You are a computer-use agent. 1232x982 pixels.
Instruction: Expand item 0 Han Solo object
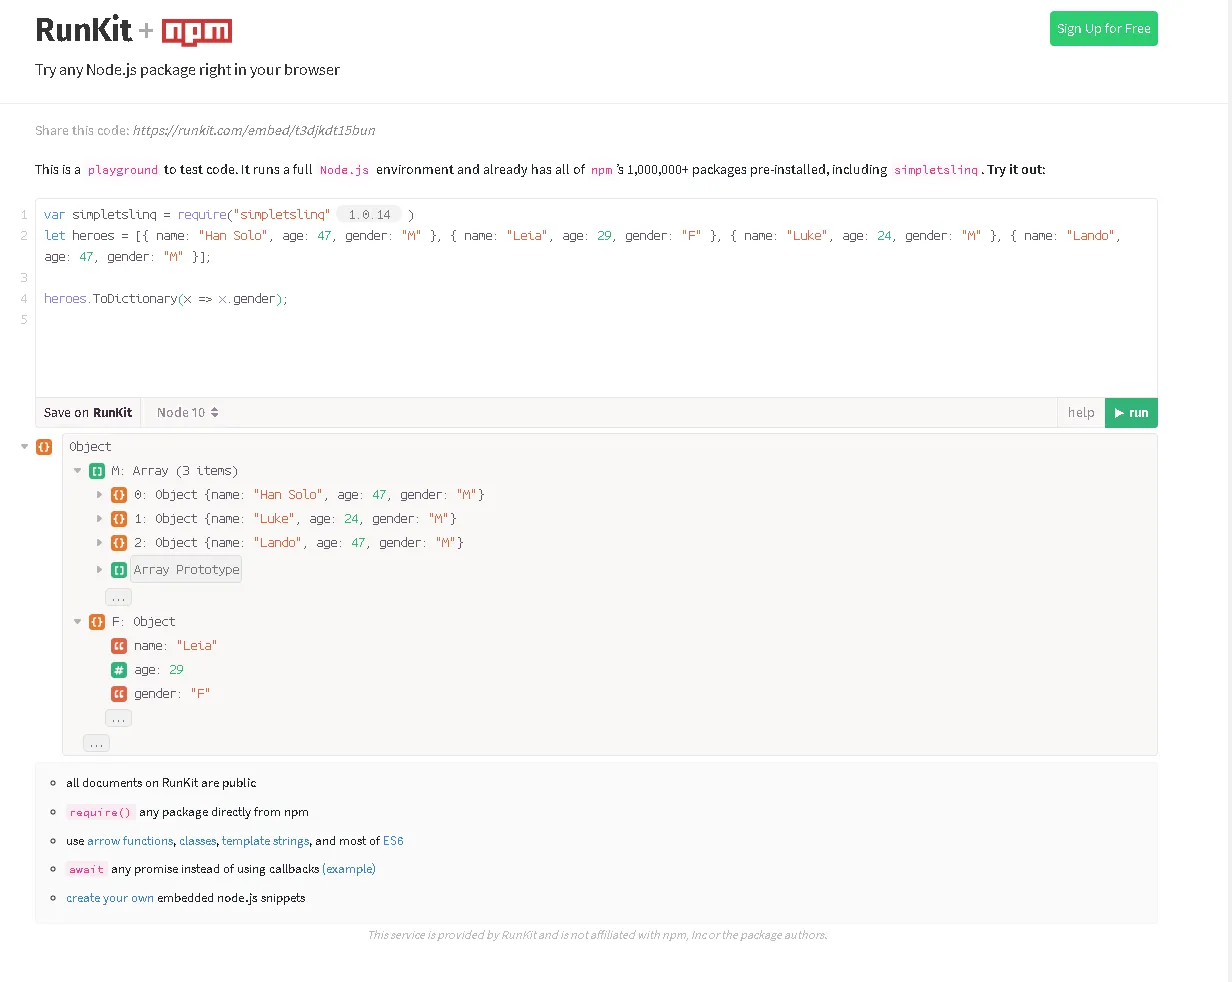pyautogui.click(x=99, y=495)
